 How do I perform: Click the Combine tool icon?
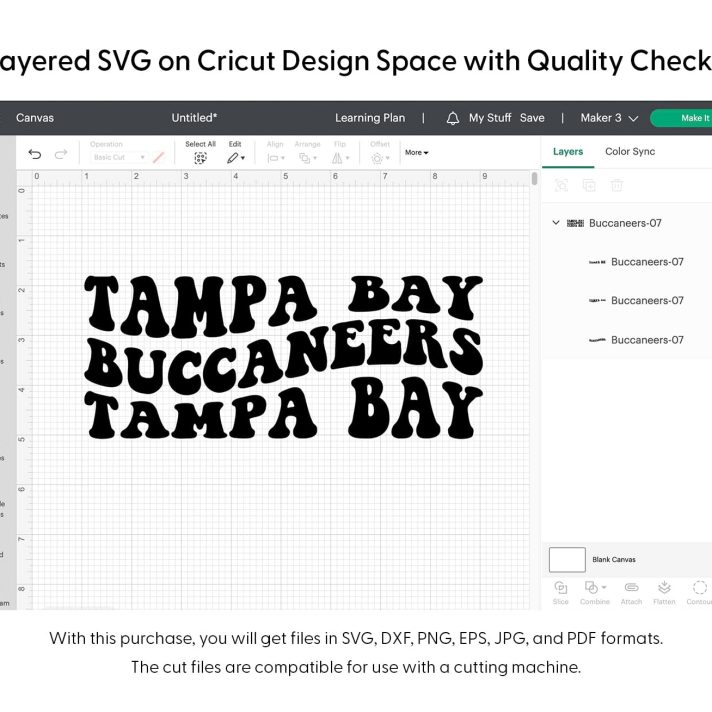(x=591, y=587)
